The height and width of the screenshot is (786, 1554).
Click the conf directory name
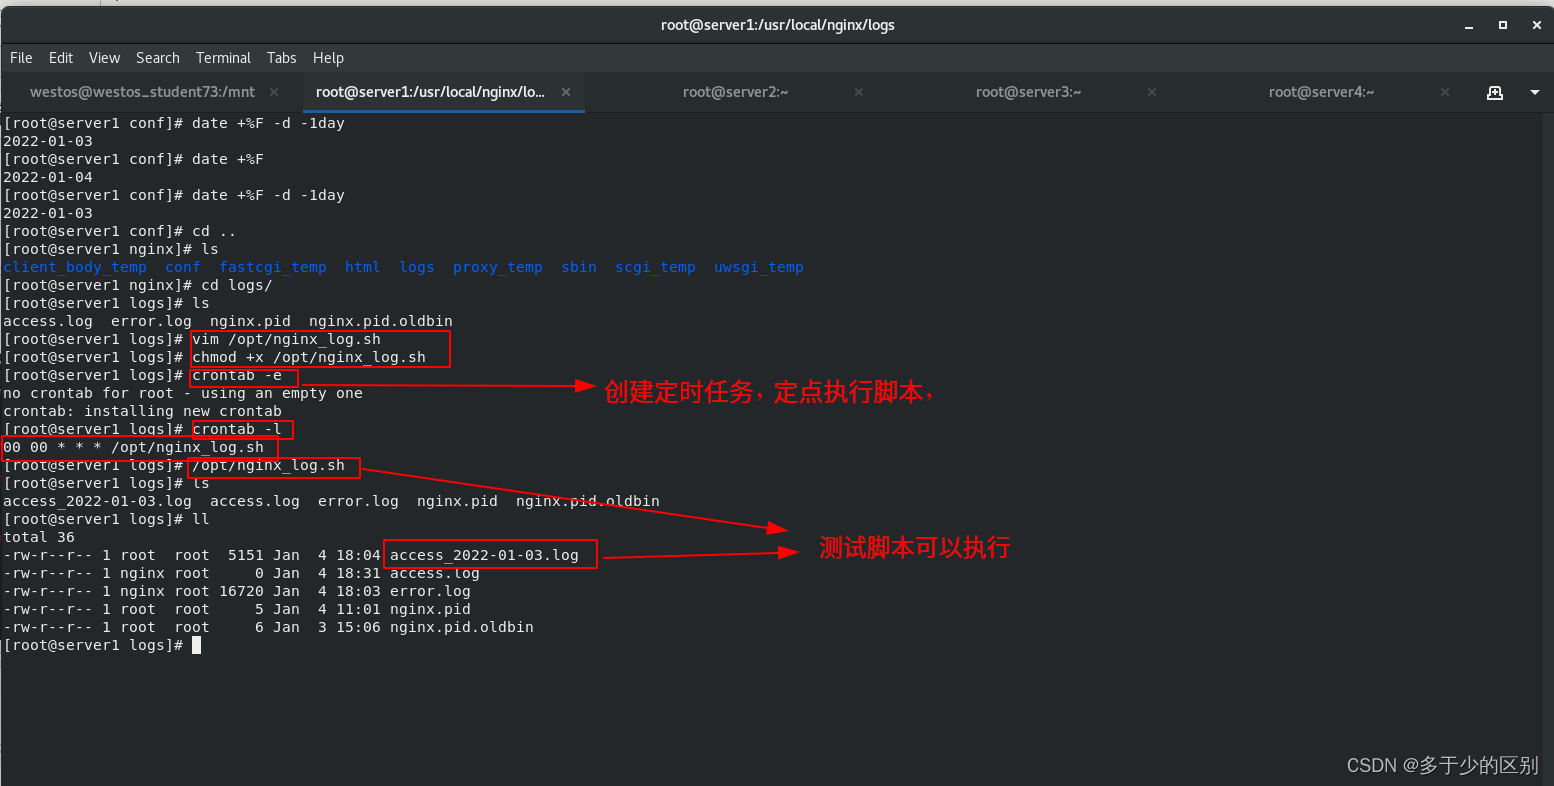tap(183, 267)
